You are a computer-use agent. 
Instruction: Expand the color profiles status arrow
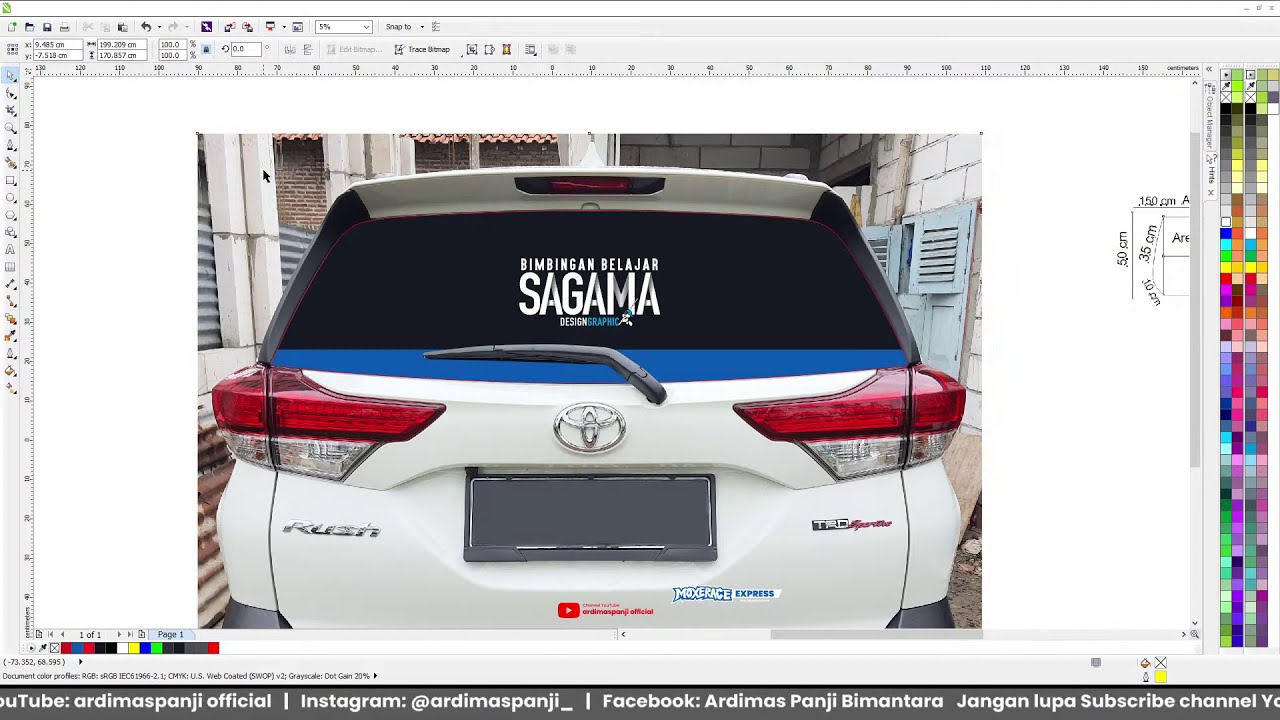[375, 676]
